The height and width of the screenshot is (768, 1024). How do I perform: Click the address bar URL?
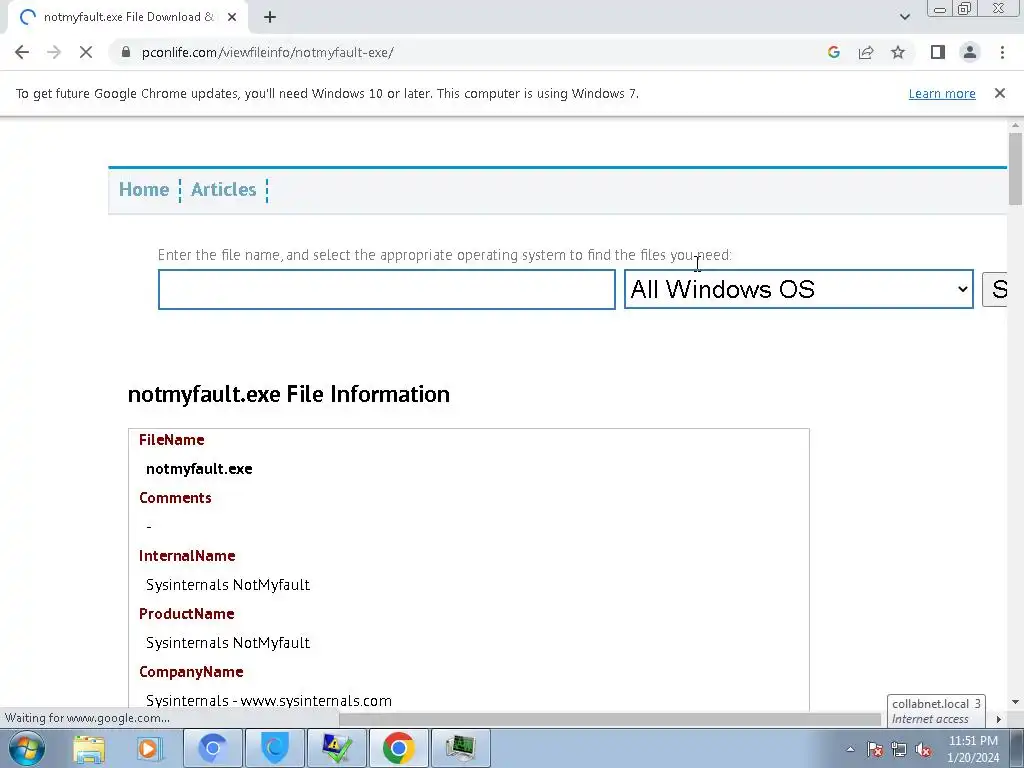[267, 52]
